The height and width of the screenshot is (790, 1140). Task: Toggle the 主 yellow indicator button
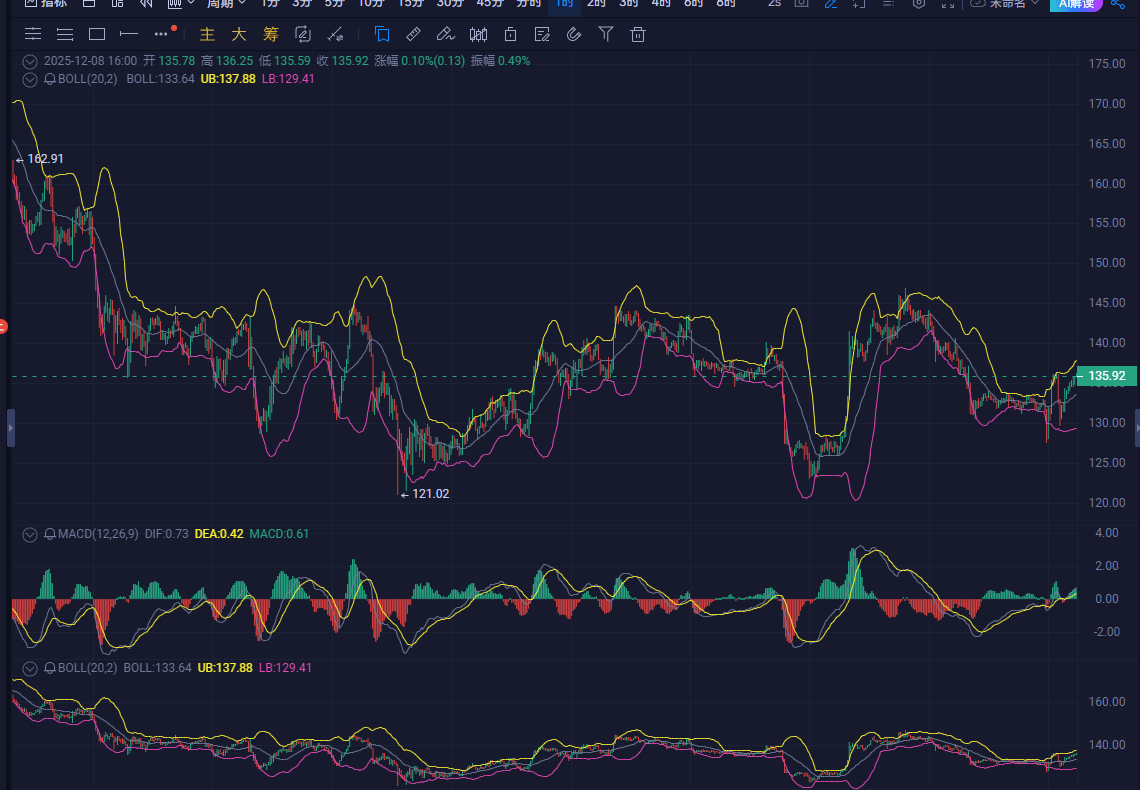[x=207, y=35]
